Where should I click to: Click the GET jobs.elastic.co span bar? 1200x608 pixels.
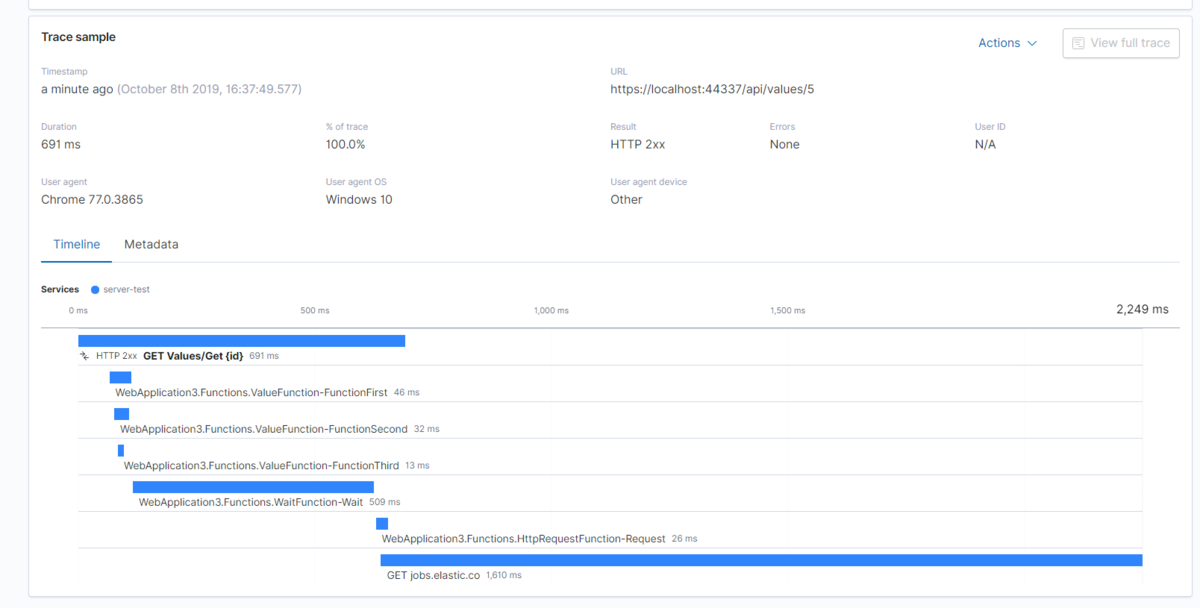coord(761,560)
